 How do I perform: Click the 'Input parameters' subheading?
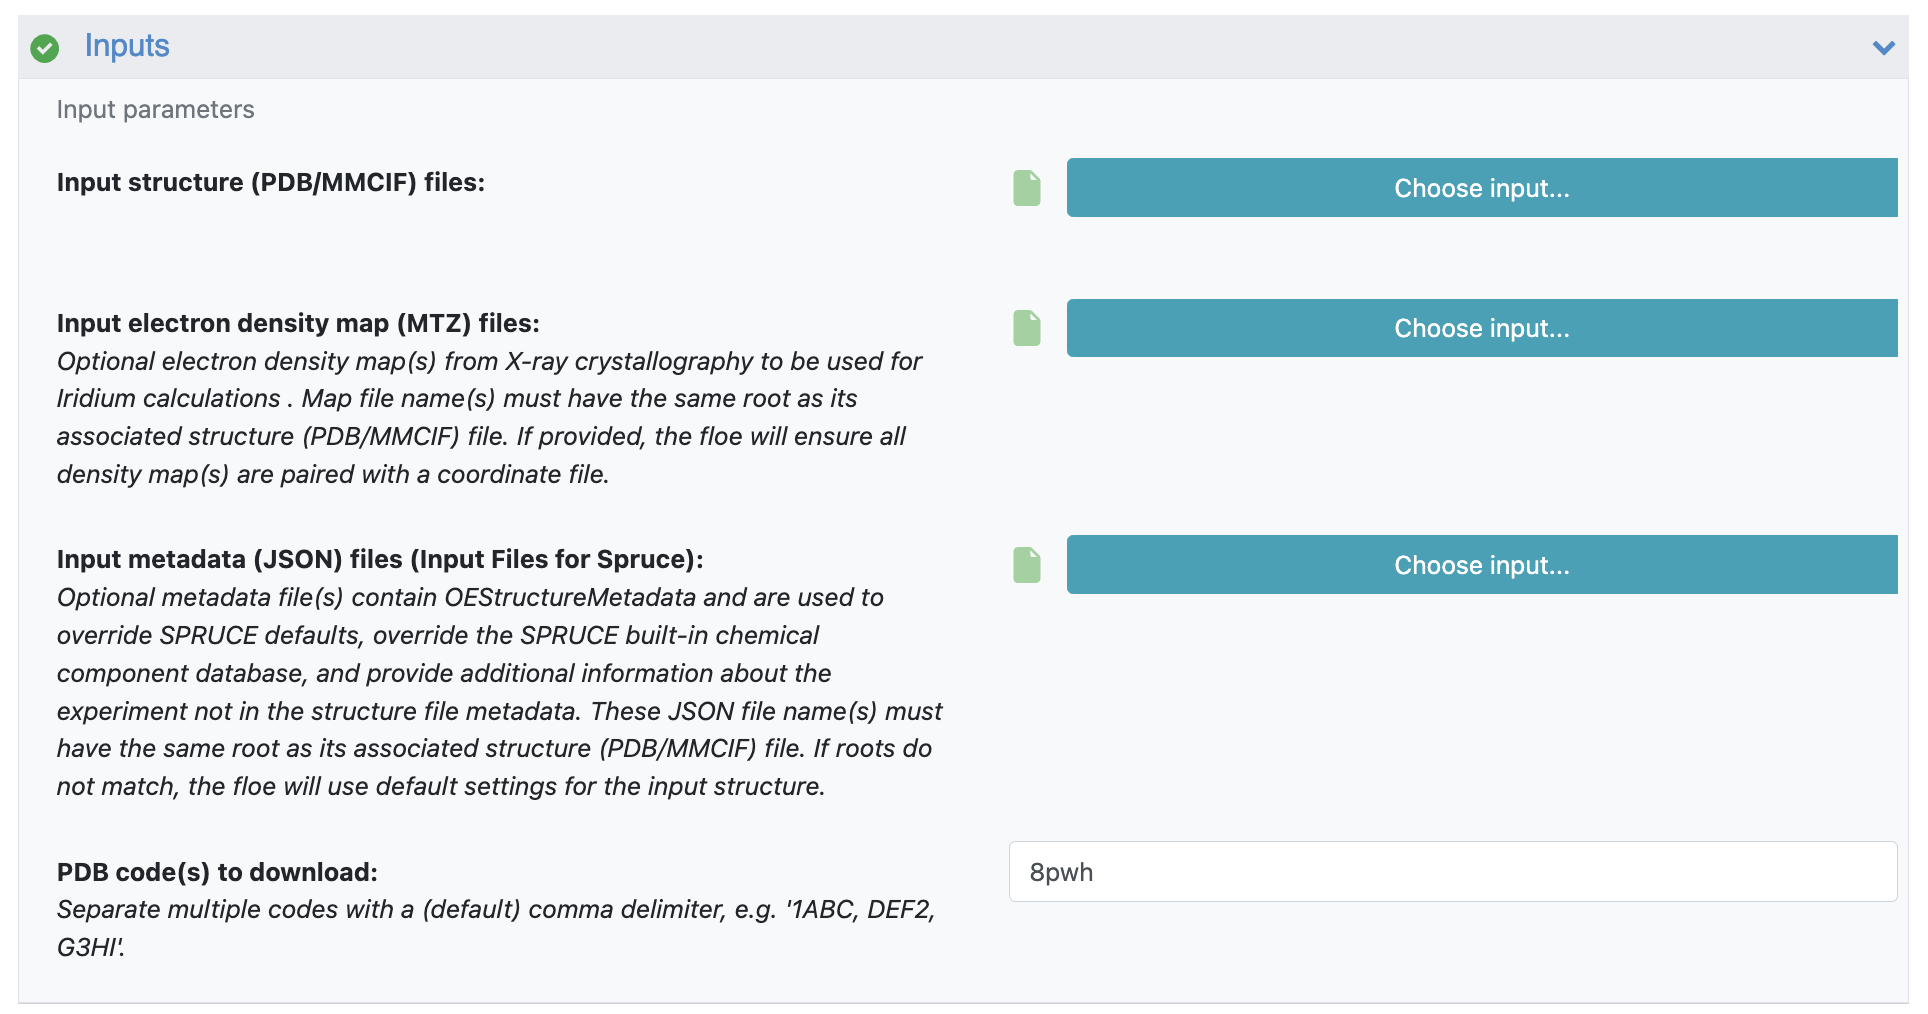click(155, 110)
